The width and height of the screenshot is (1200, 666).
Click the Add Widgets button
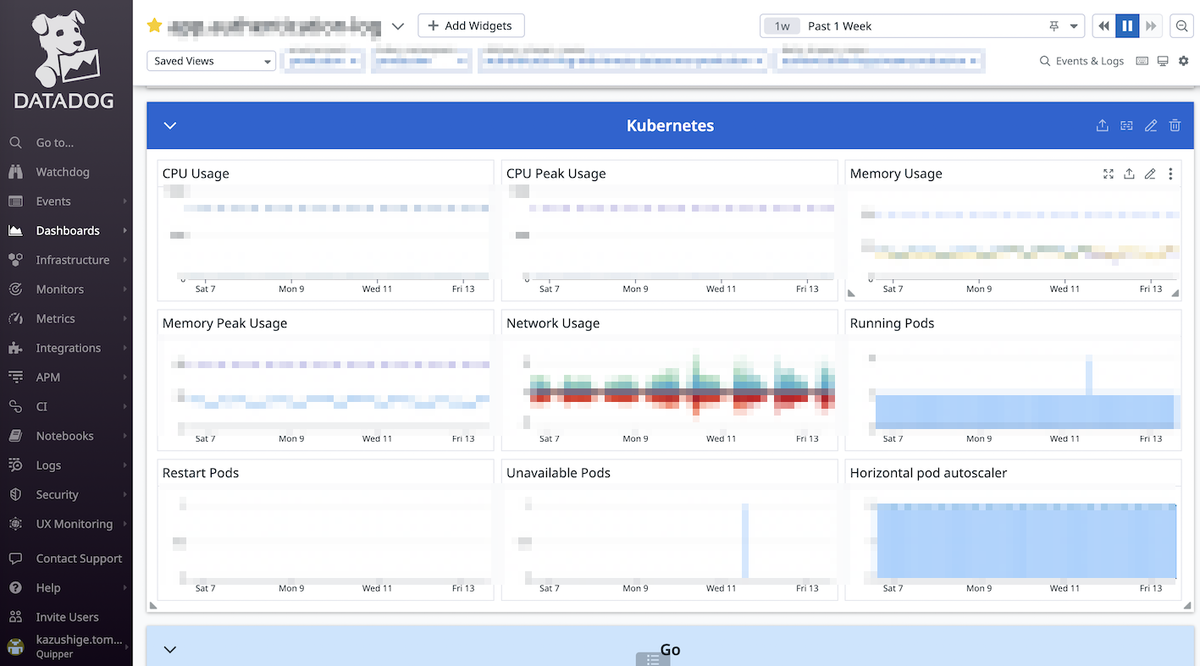tap(471, 26)
